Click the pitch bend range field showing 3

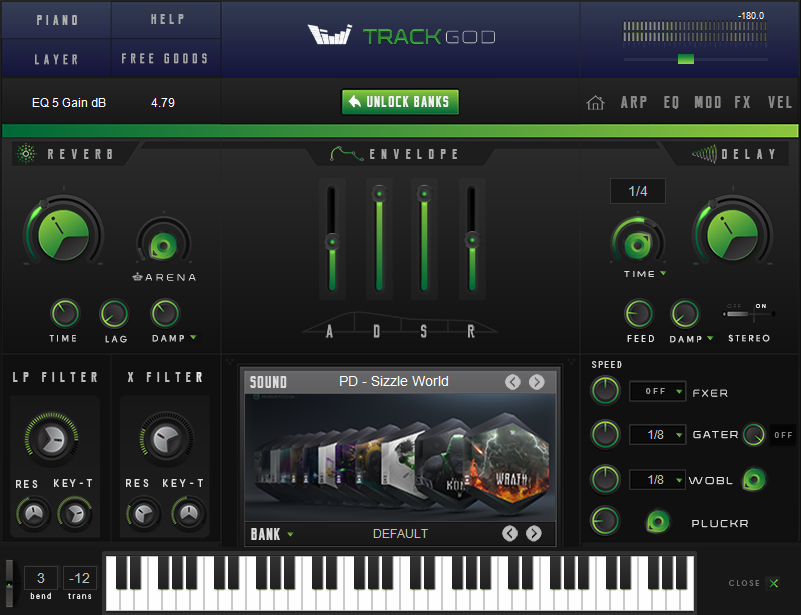pos(40,578)
